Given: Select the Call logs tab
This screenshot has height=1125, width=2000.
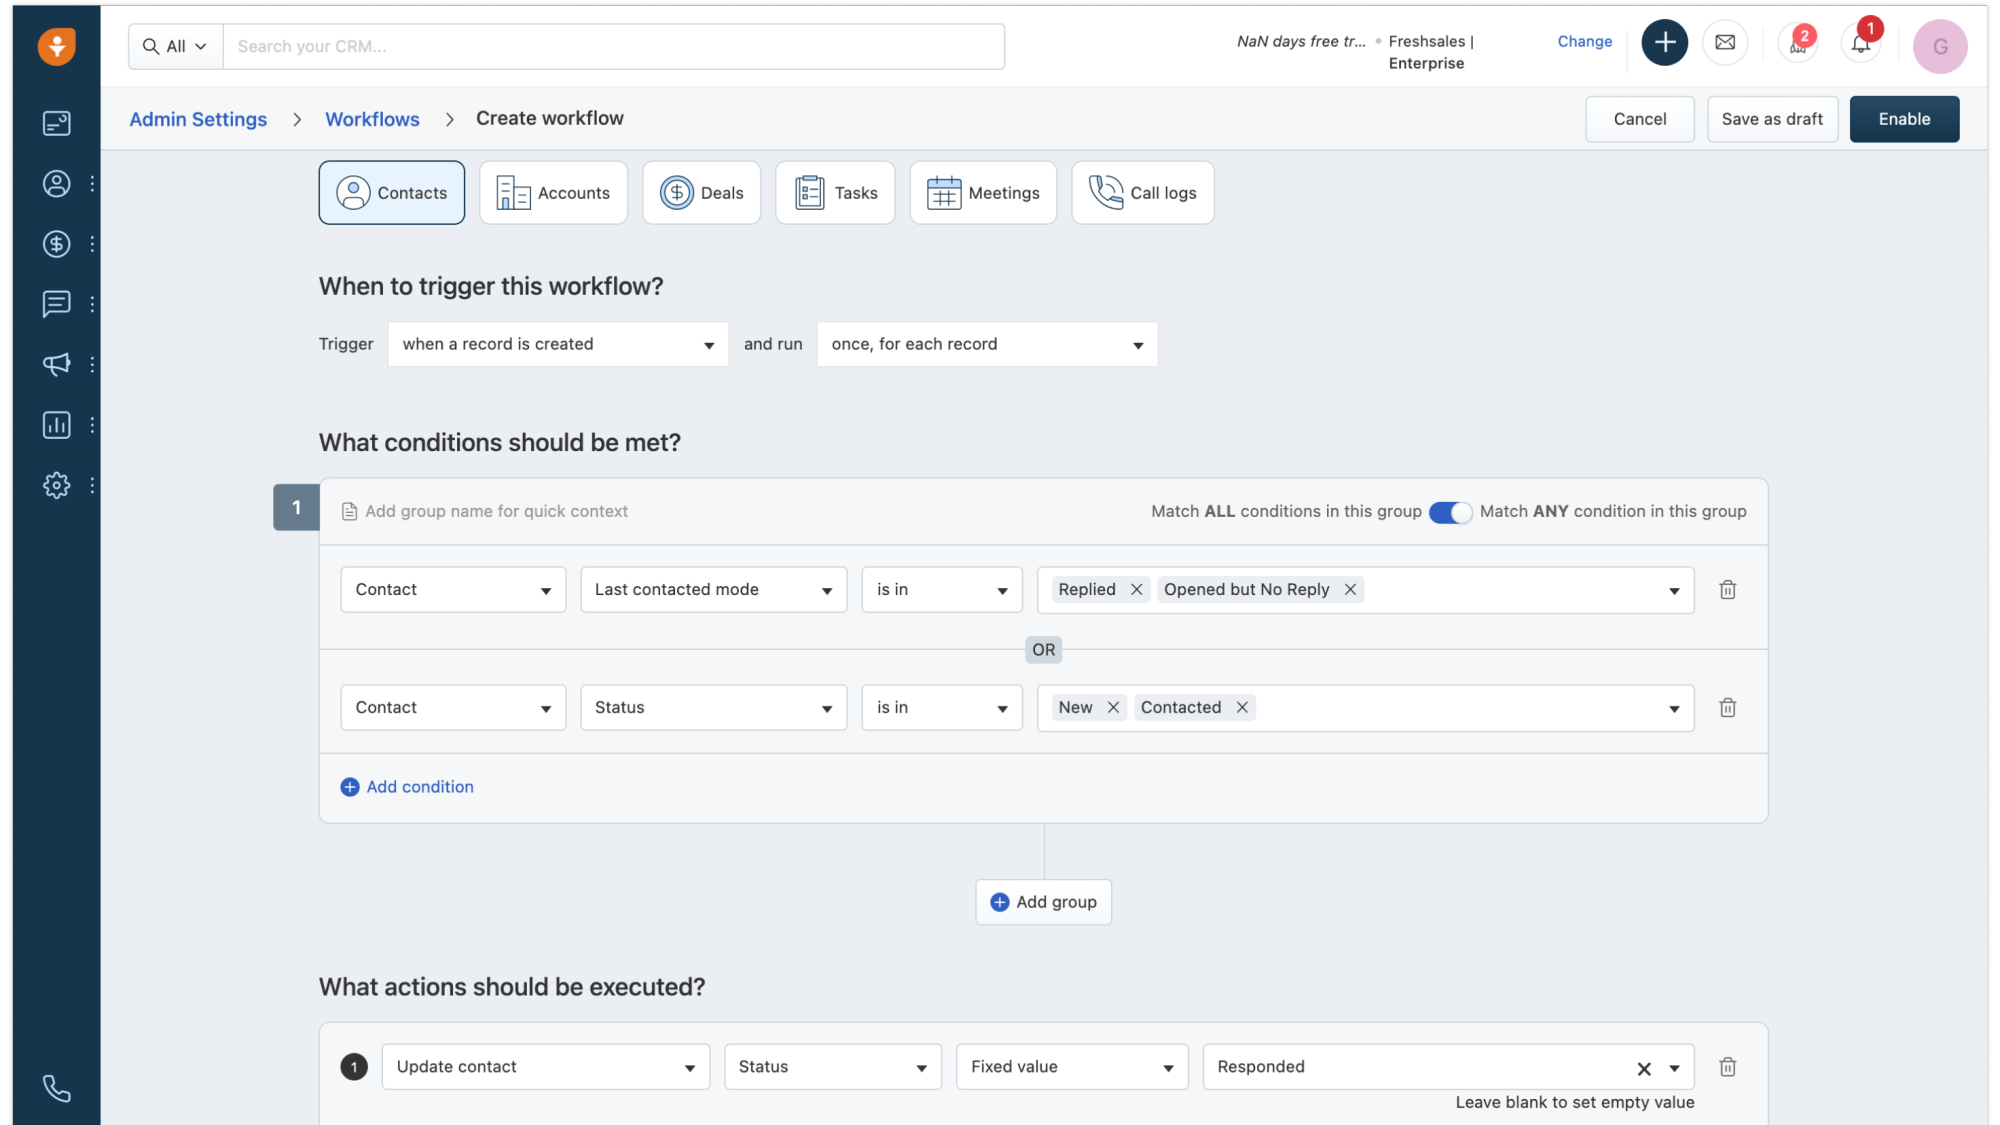Looking at the screenshot, I should (1143, 192).
